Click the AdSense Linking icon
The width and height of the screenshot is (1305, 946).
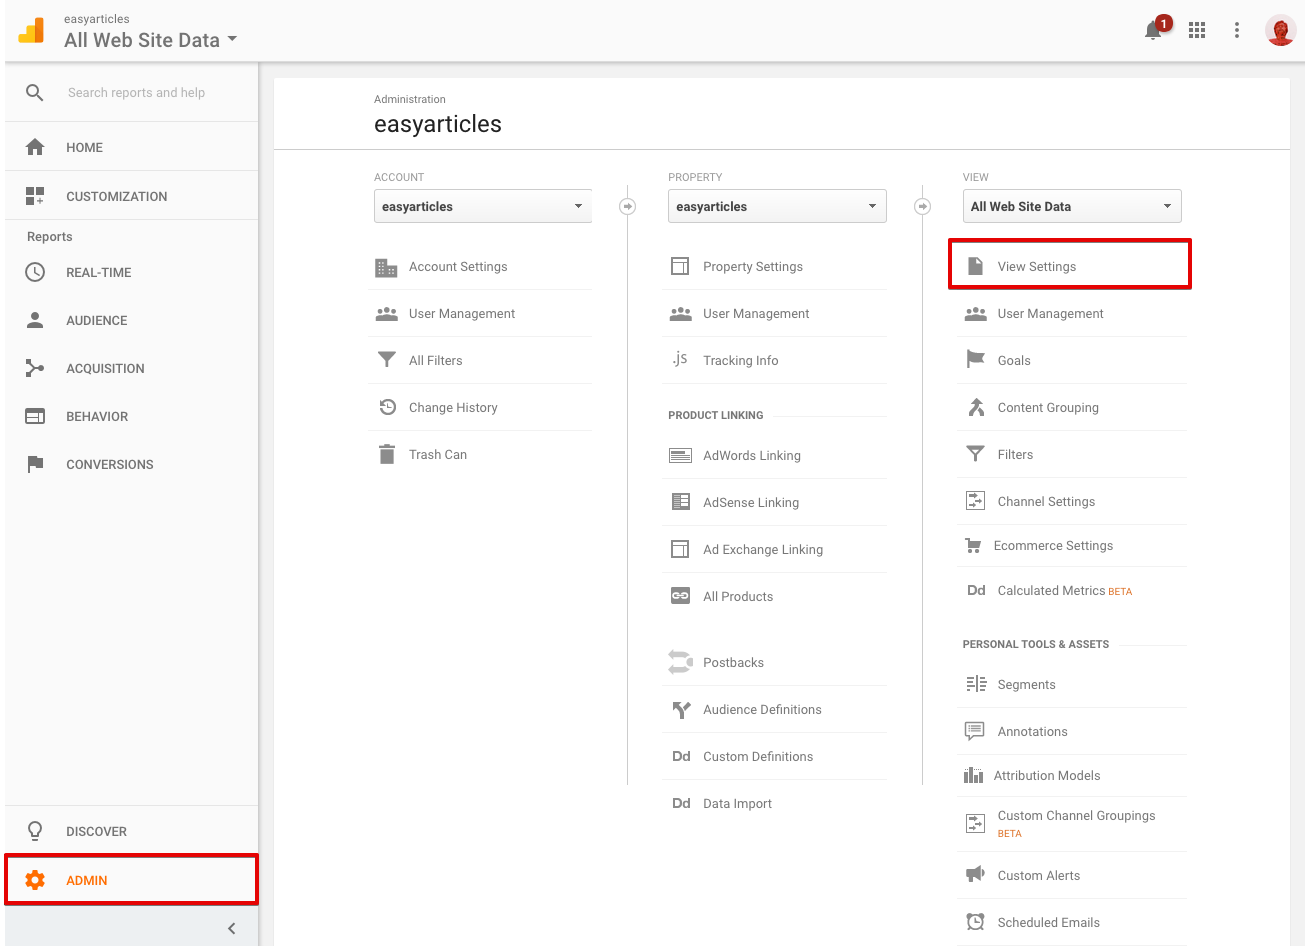click(680, 502)
